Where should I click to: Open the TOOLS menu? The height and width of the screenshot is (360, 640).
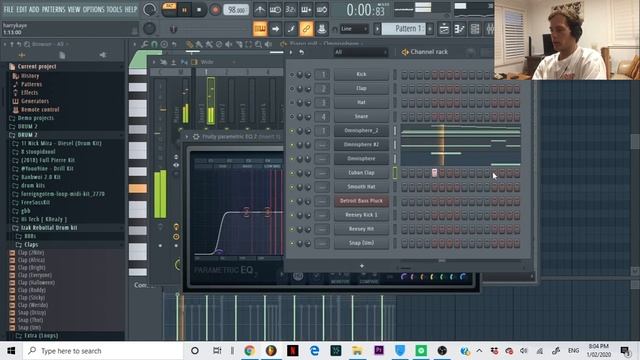pyautogui.click(x=114, y=9)
